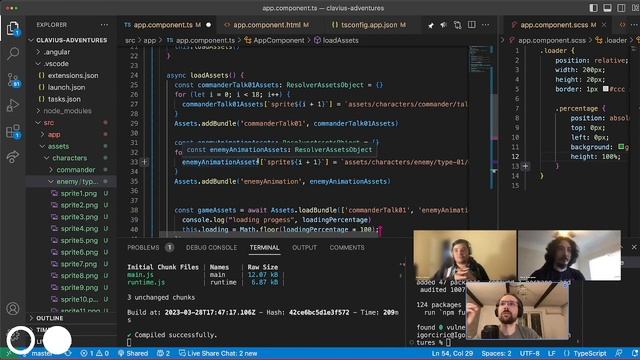Image resolution: width=640 pixels, height=360 pixels.
Task: Click the feedback icon in status bar
Action: point(619,353)
